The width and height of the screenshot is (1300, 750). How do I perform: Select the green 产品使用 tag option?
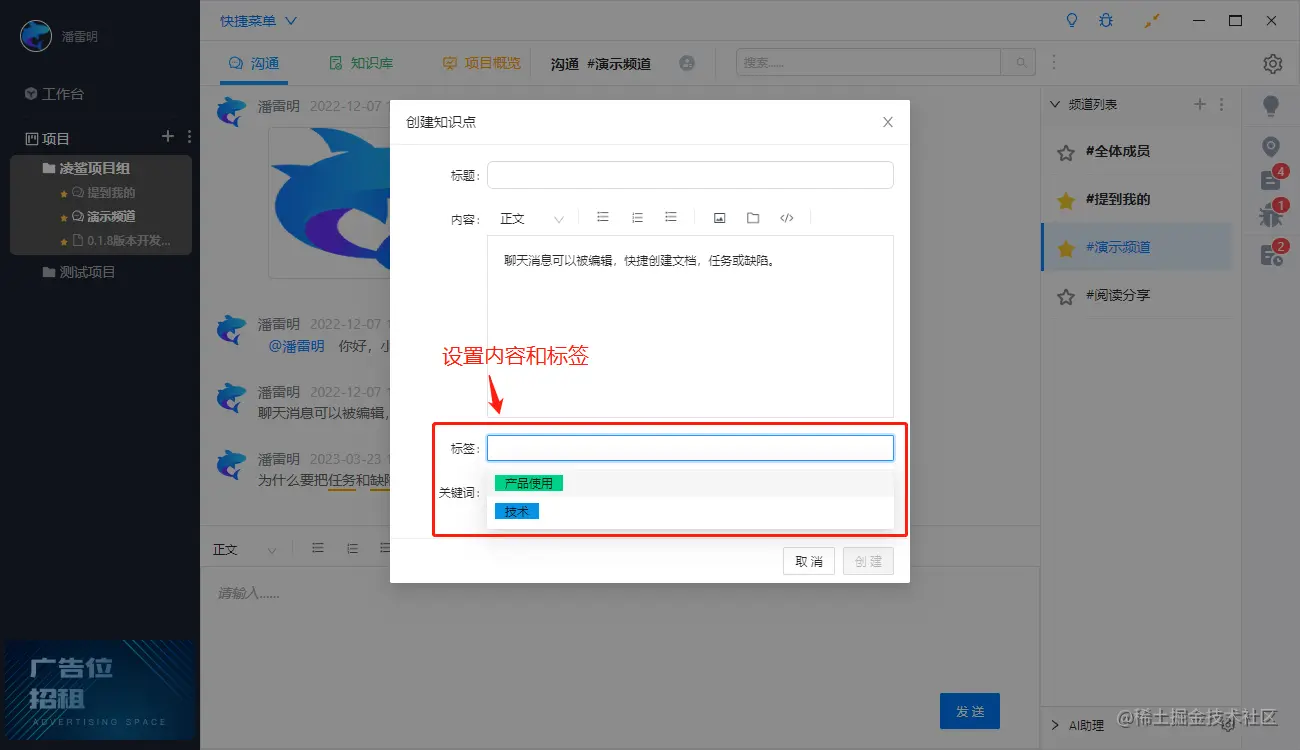click(x=529, y=483)
